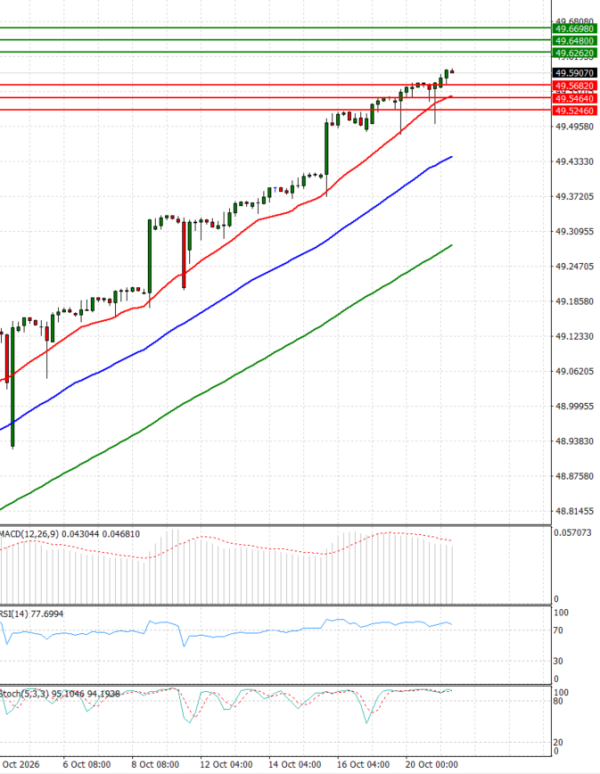
Task: Click the 49.49580 price axis value
Action: 574,127
